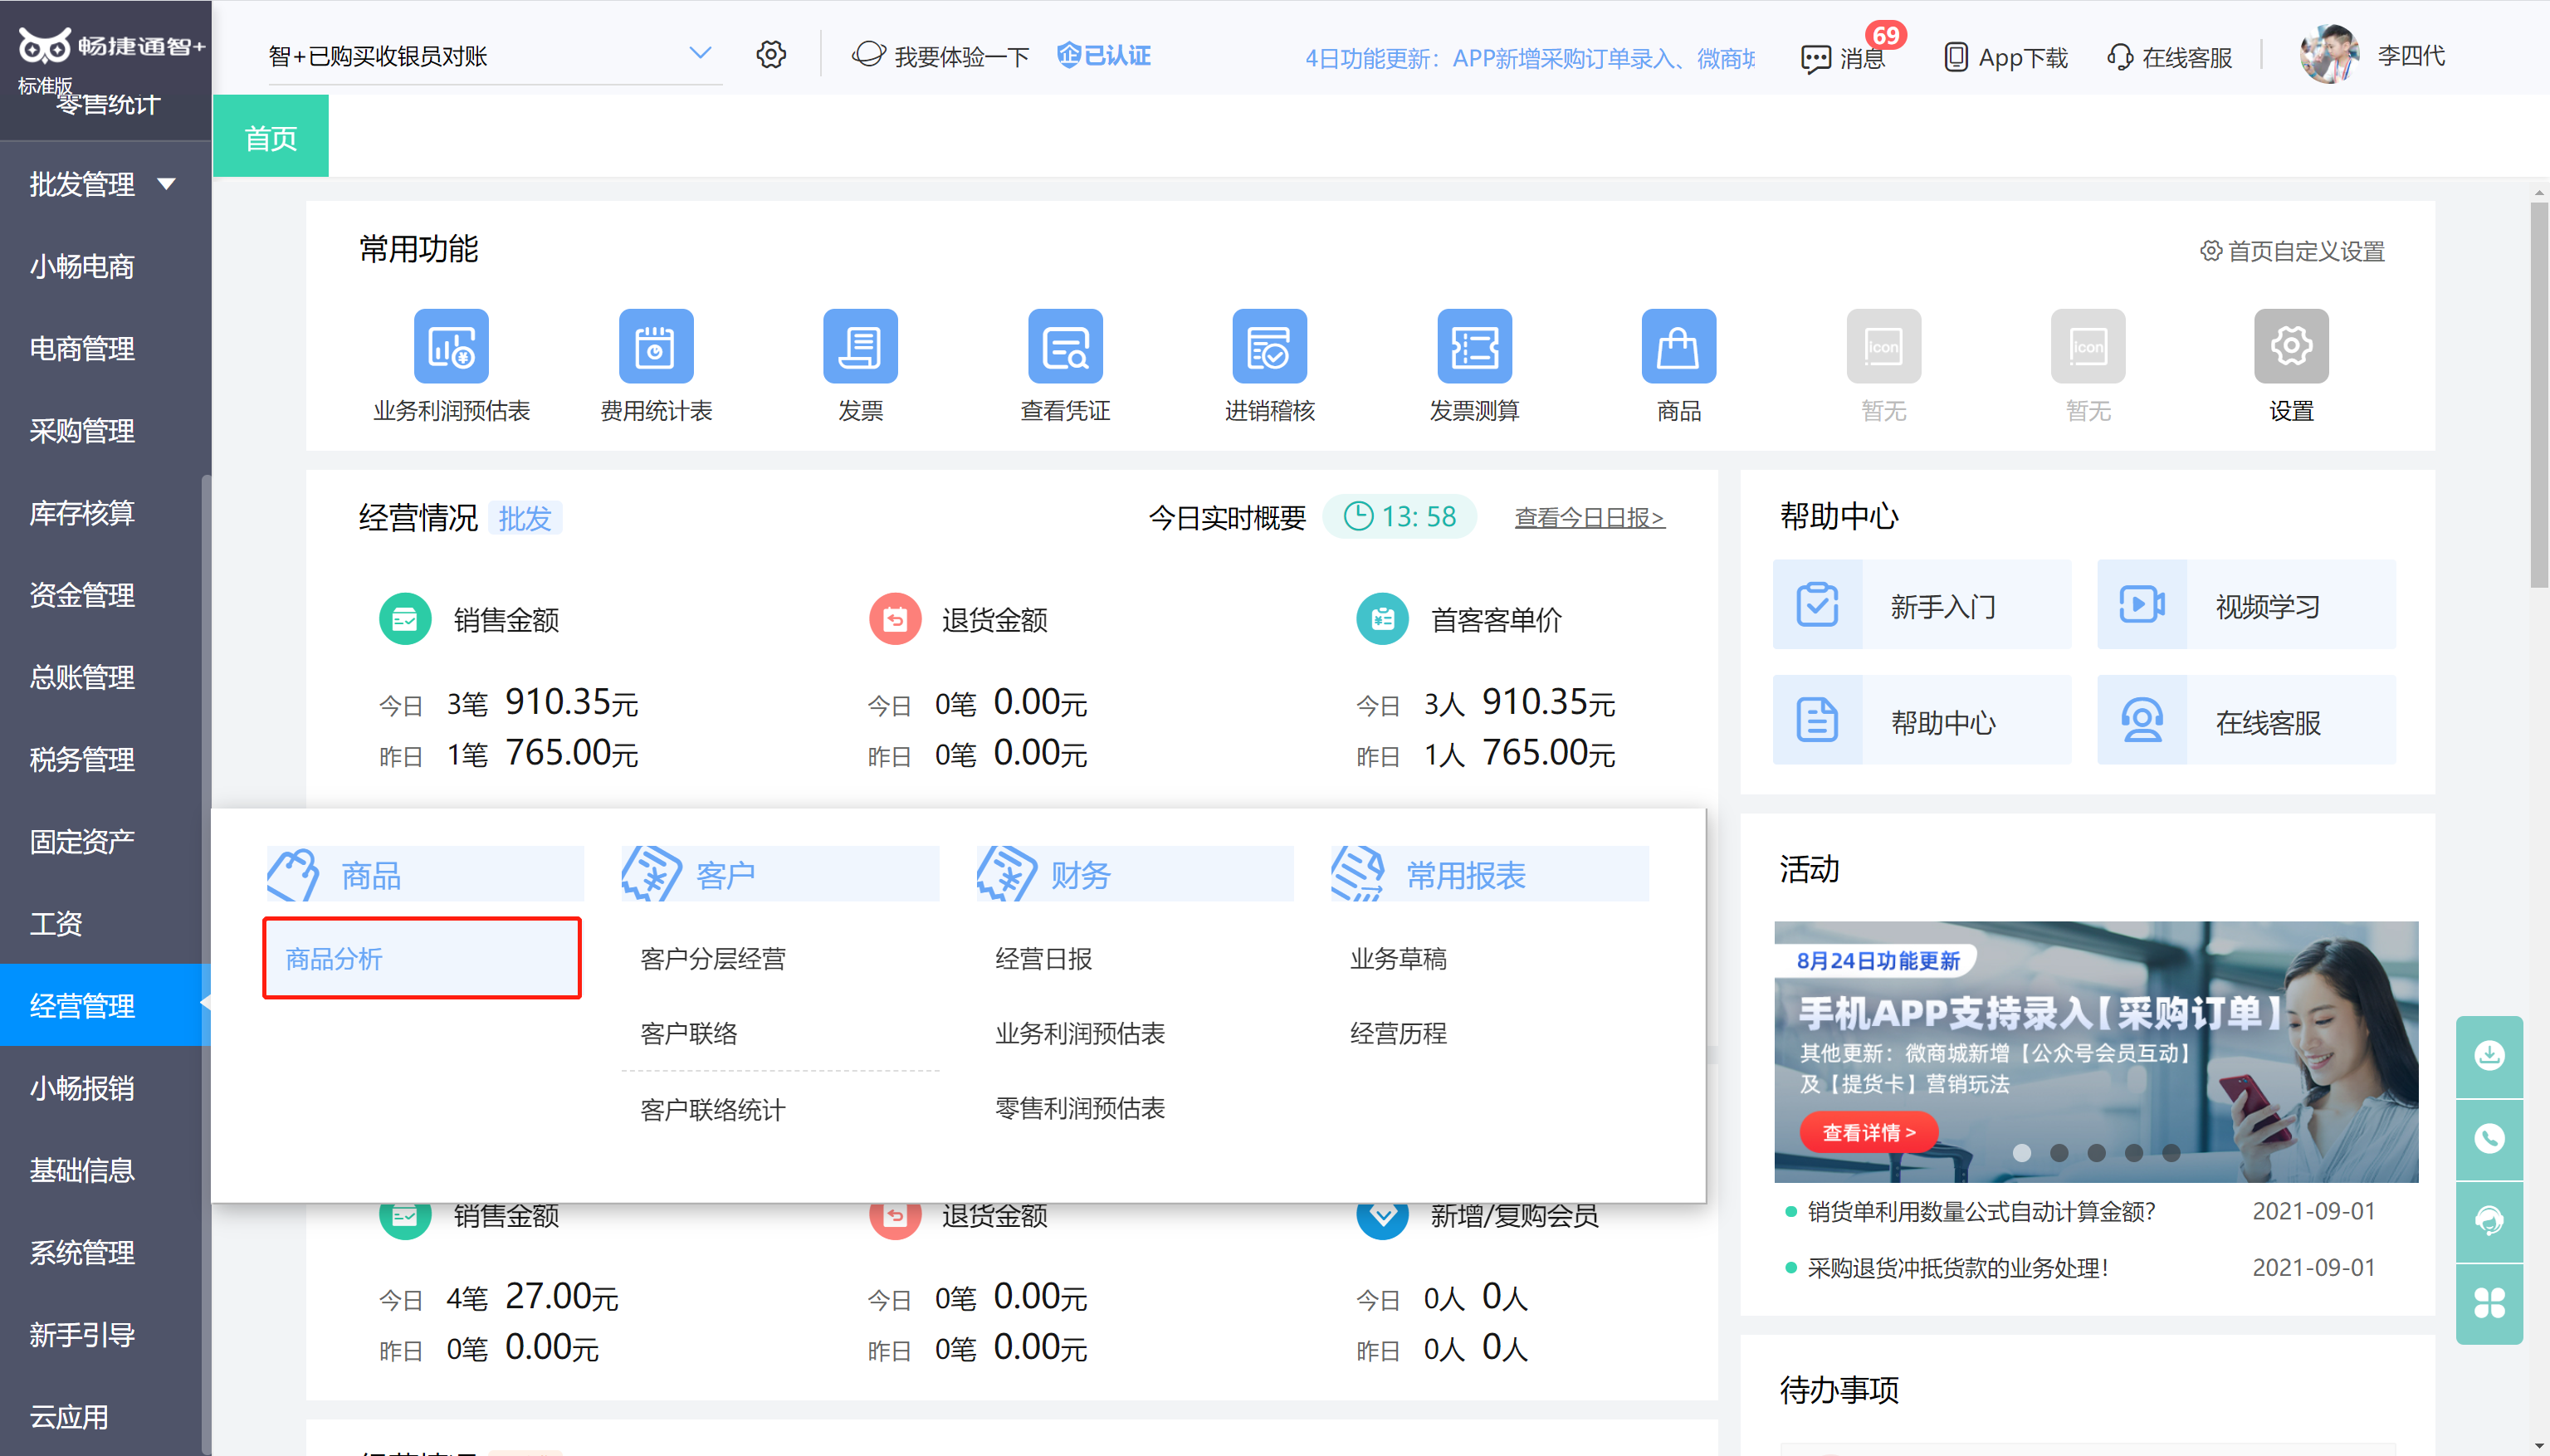Viewport: 2550px width, 1456px height.
Task: Select the last banner carousel dot
Action: 2171,1153
